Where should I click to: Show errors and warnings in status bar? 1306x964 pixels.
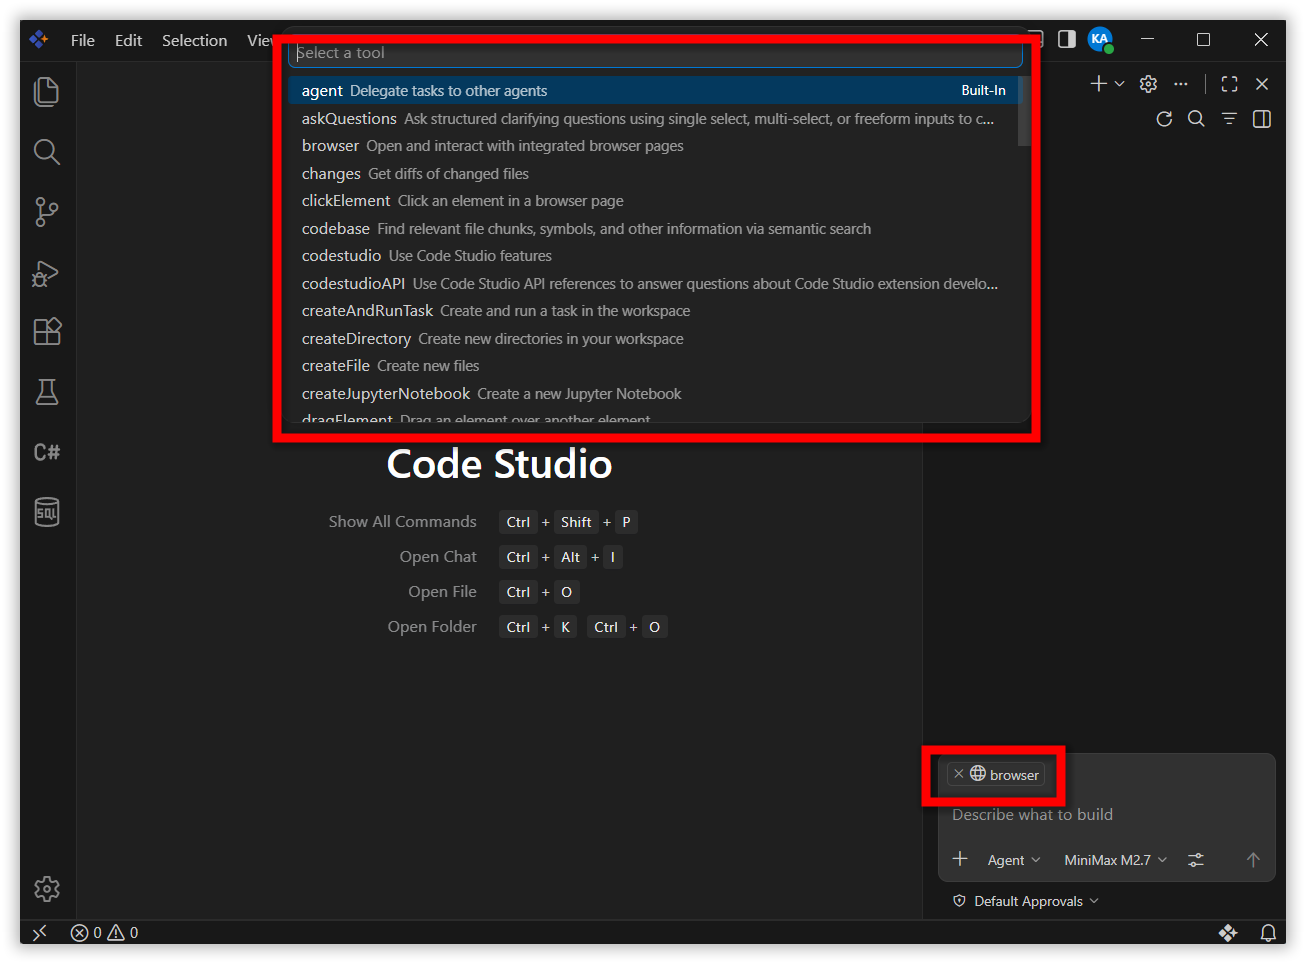tap(105, 933)
